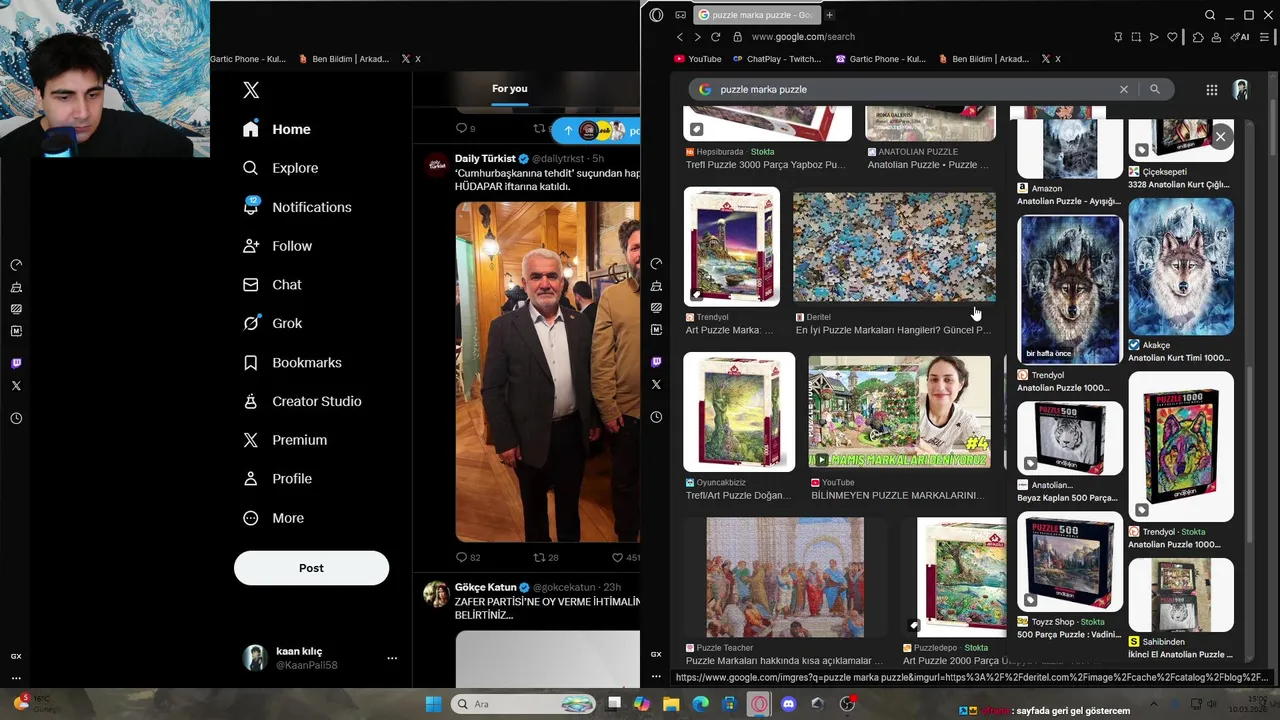The width and height of the screenshot is (1280, 720).
Task: Open Creator Studio in the X navigation
Action: [x=302, y=401]
